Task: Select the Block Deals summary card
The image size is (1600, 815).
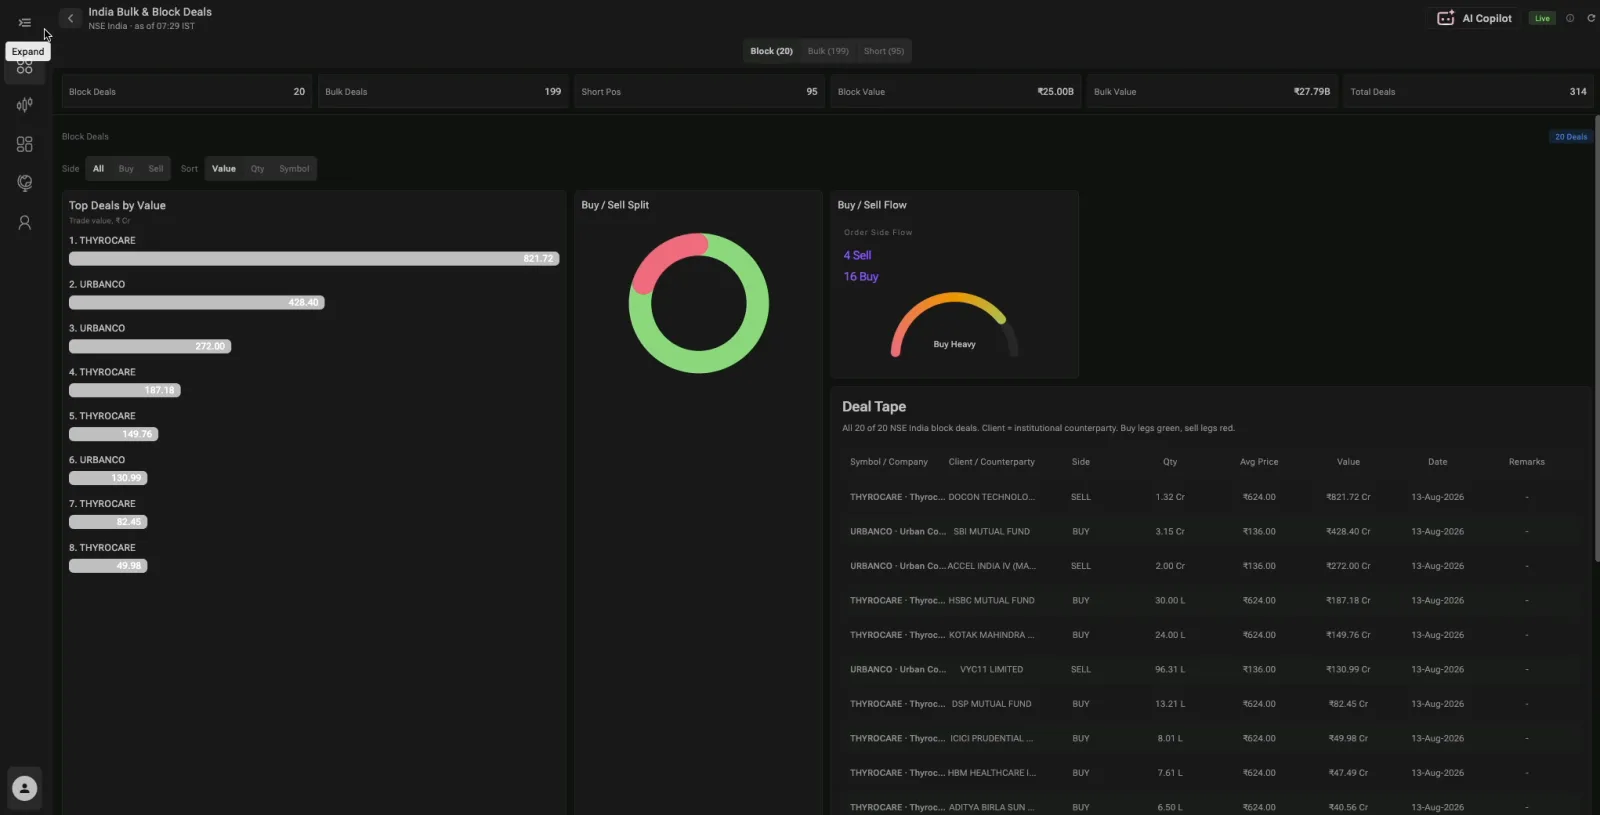Action: click(x=187, y=91)
